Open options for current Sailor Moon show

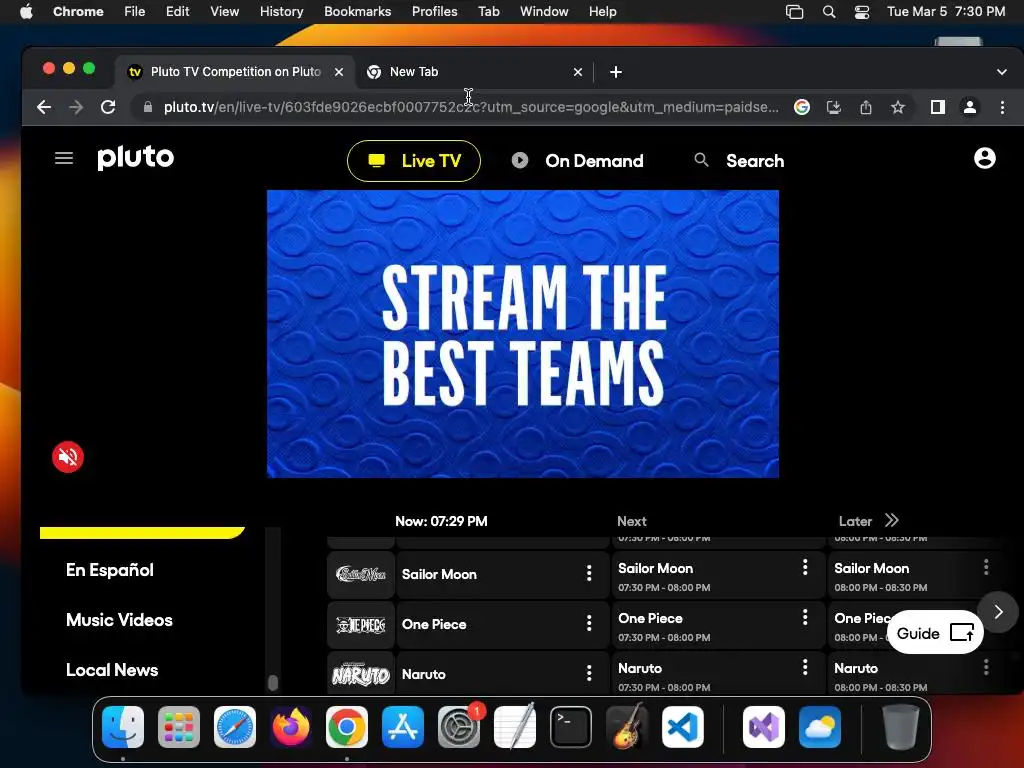click(589, 573)
